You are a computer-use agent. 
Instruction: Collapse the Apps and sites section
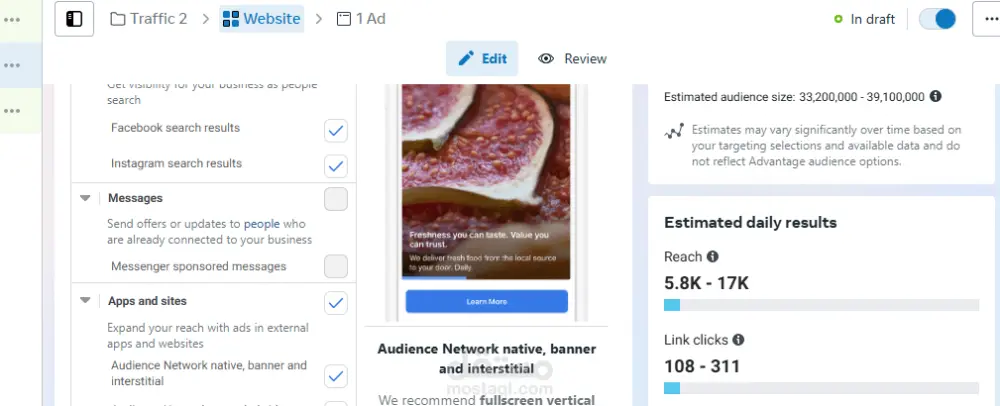pyautogui.click(x=85, y=301)
